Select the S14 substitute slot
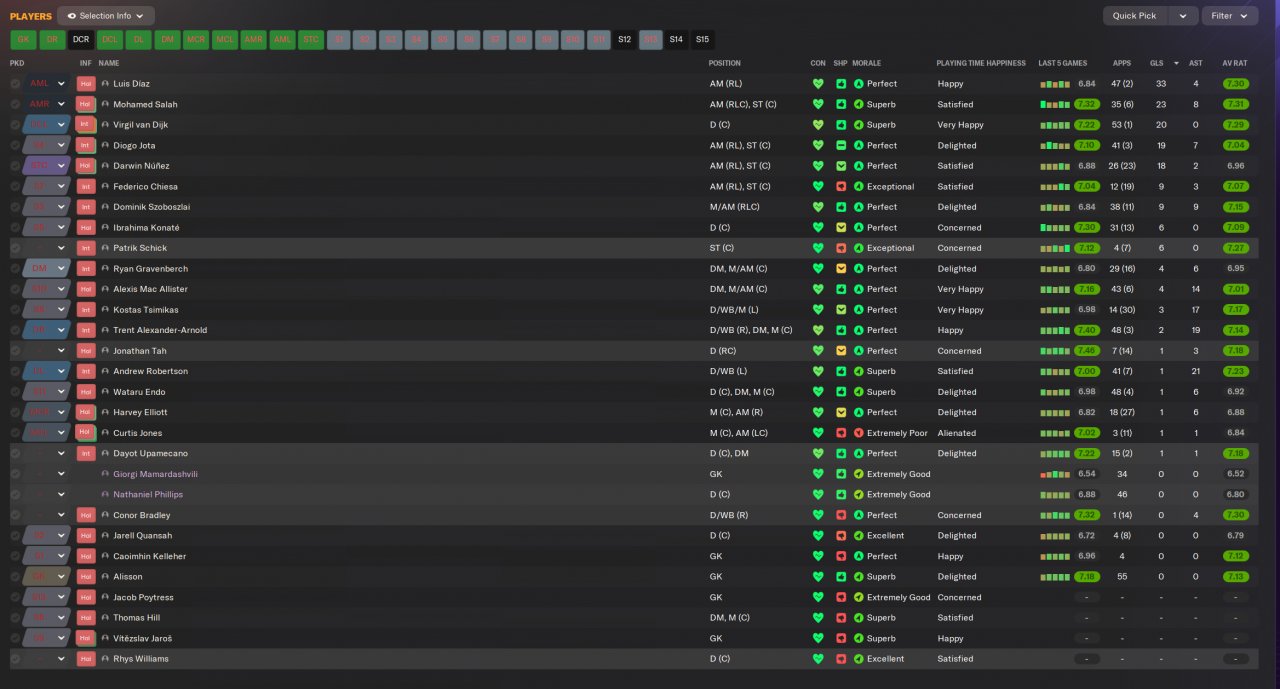Viewport: 1280px width, 689px height. coord(676,40)
